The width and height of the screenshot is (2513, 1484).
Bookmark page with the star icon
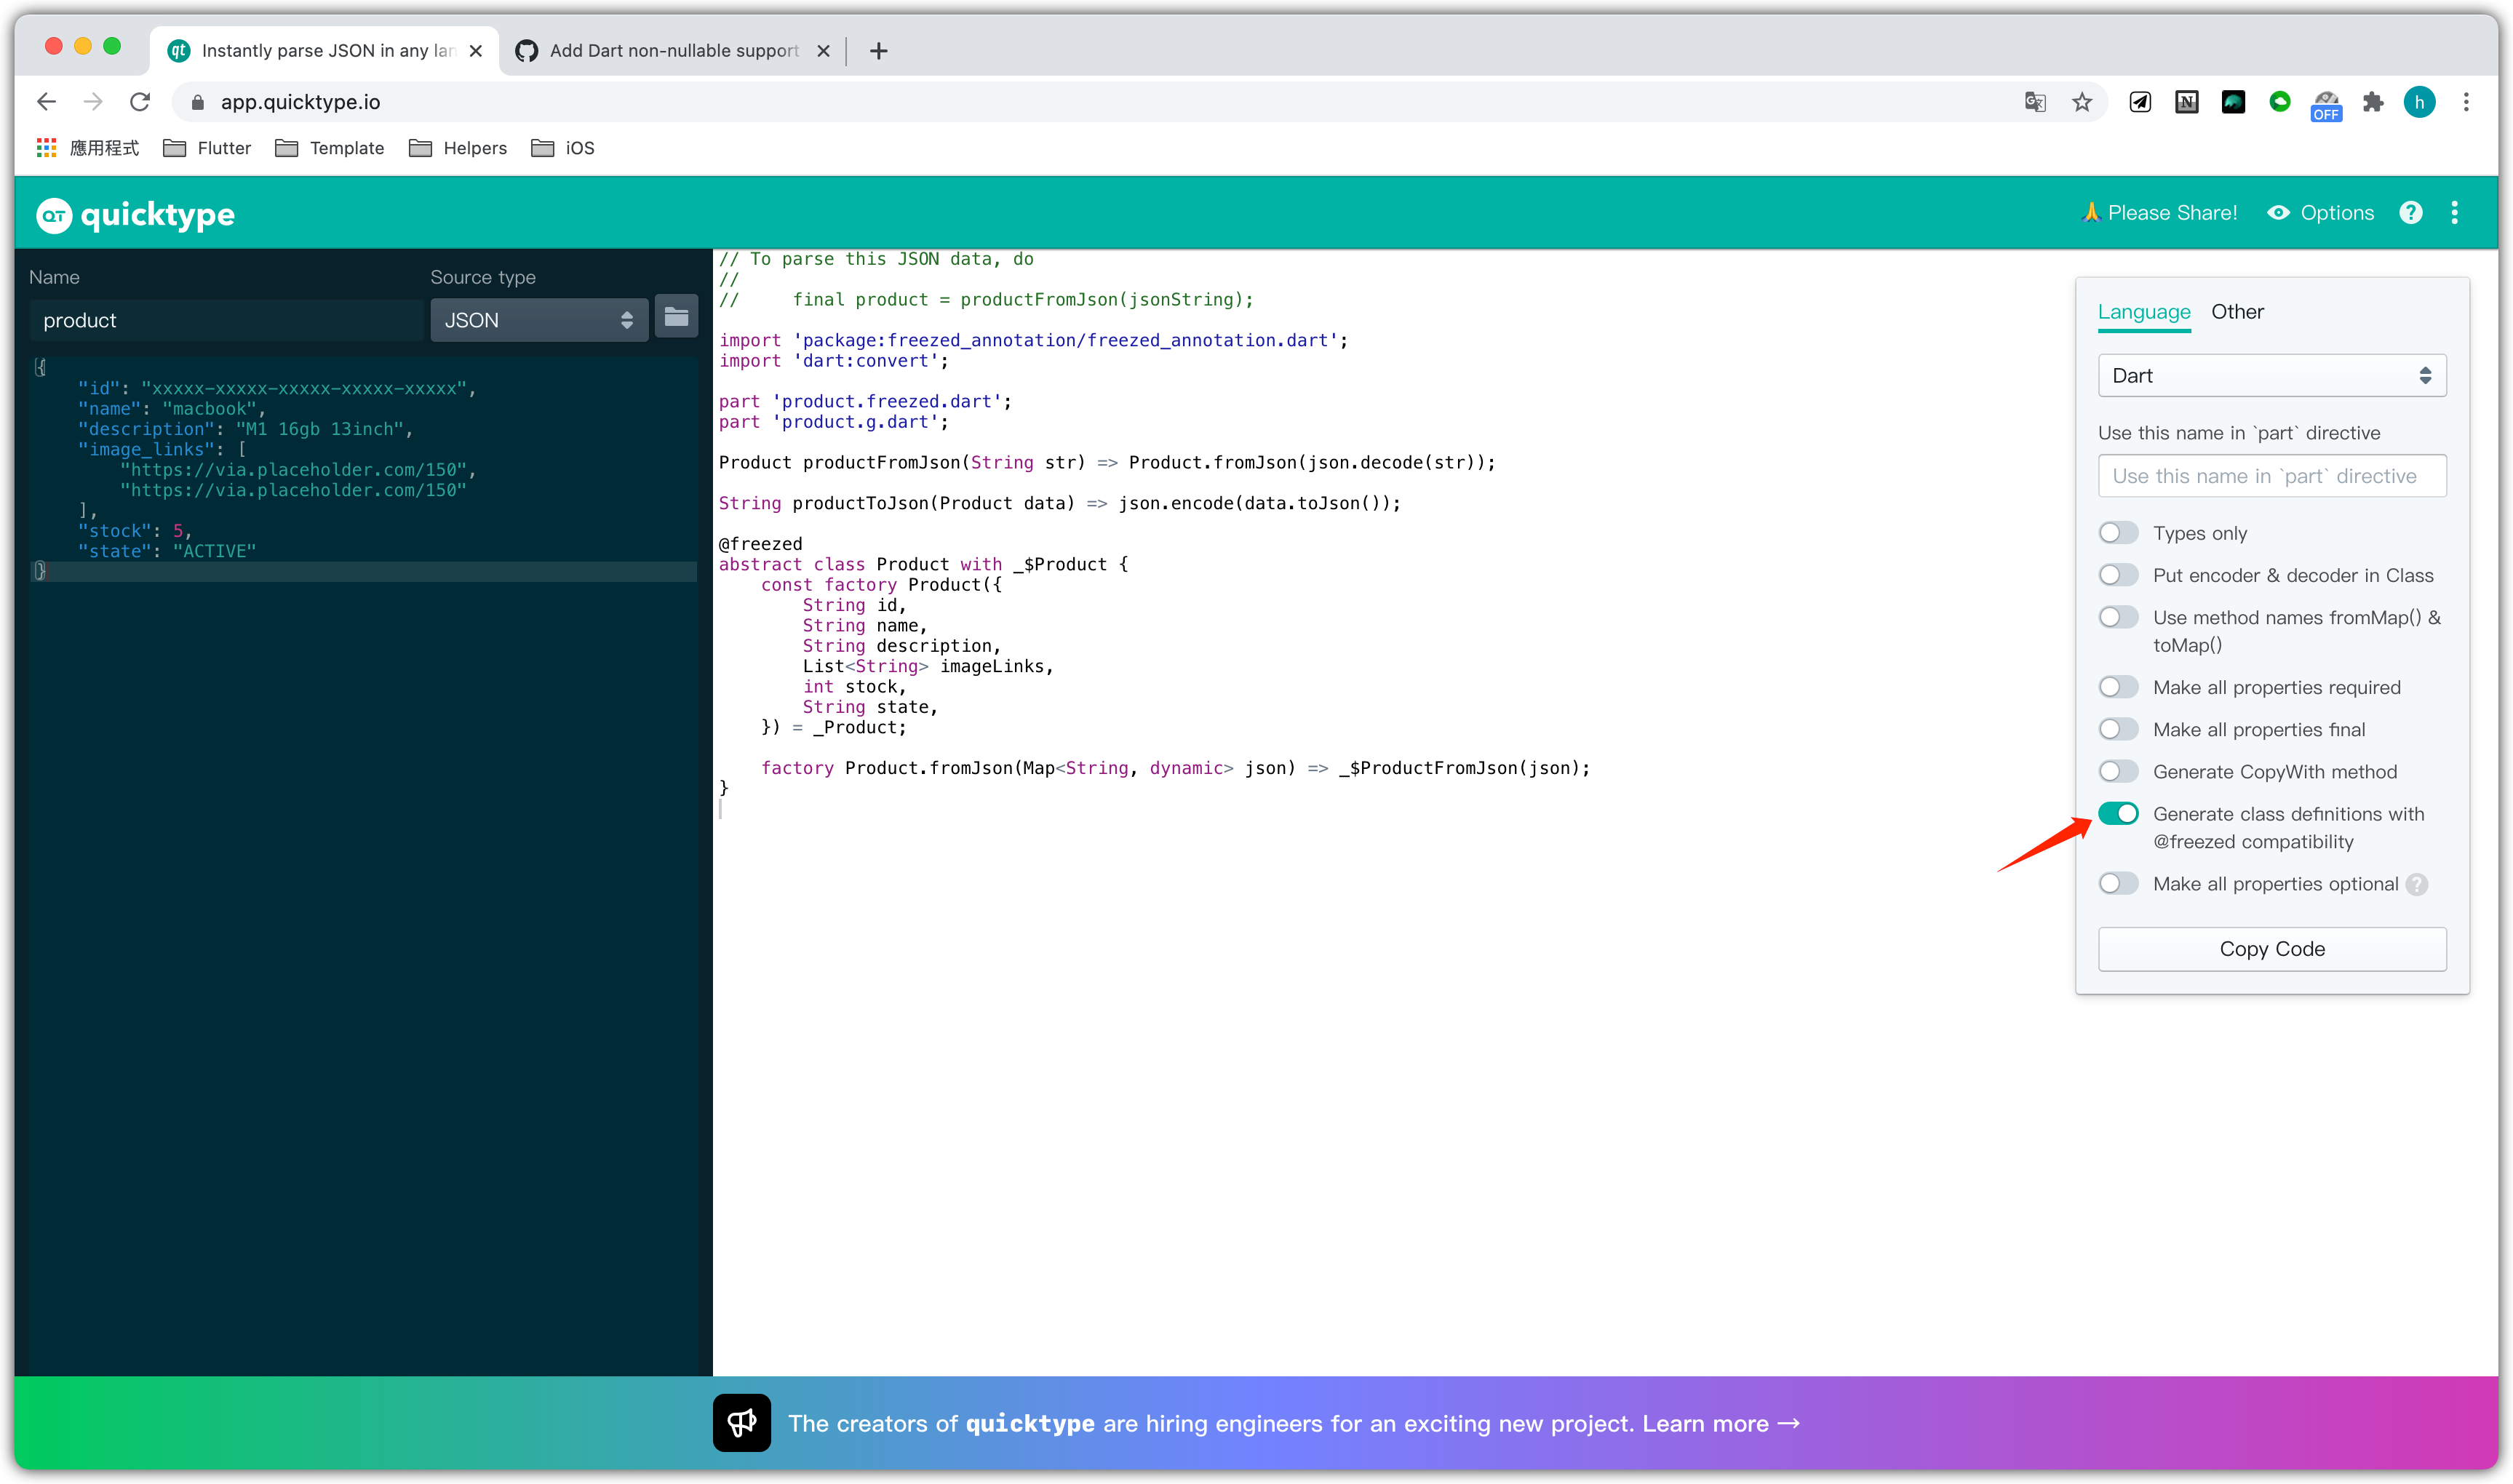point(2082,102)
